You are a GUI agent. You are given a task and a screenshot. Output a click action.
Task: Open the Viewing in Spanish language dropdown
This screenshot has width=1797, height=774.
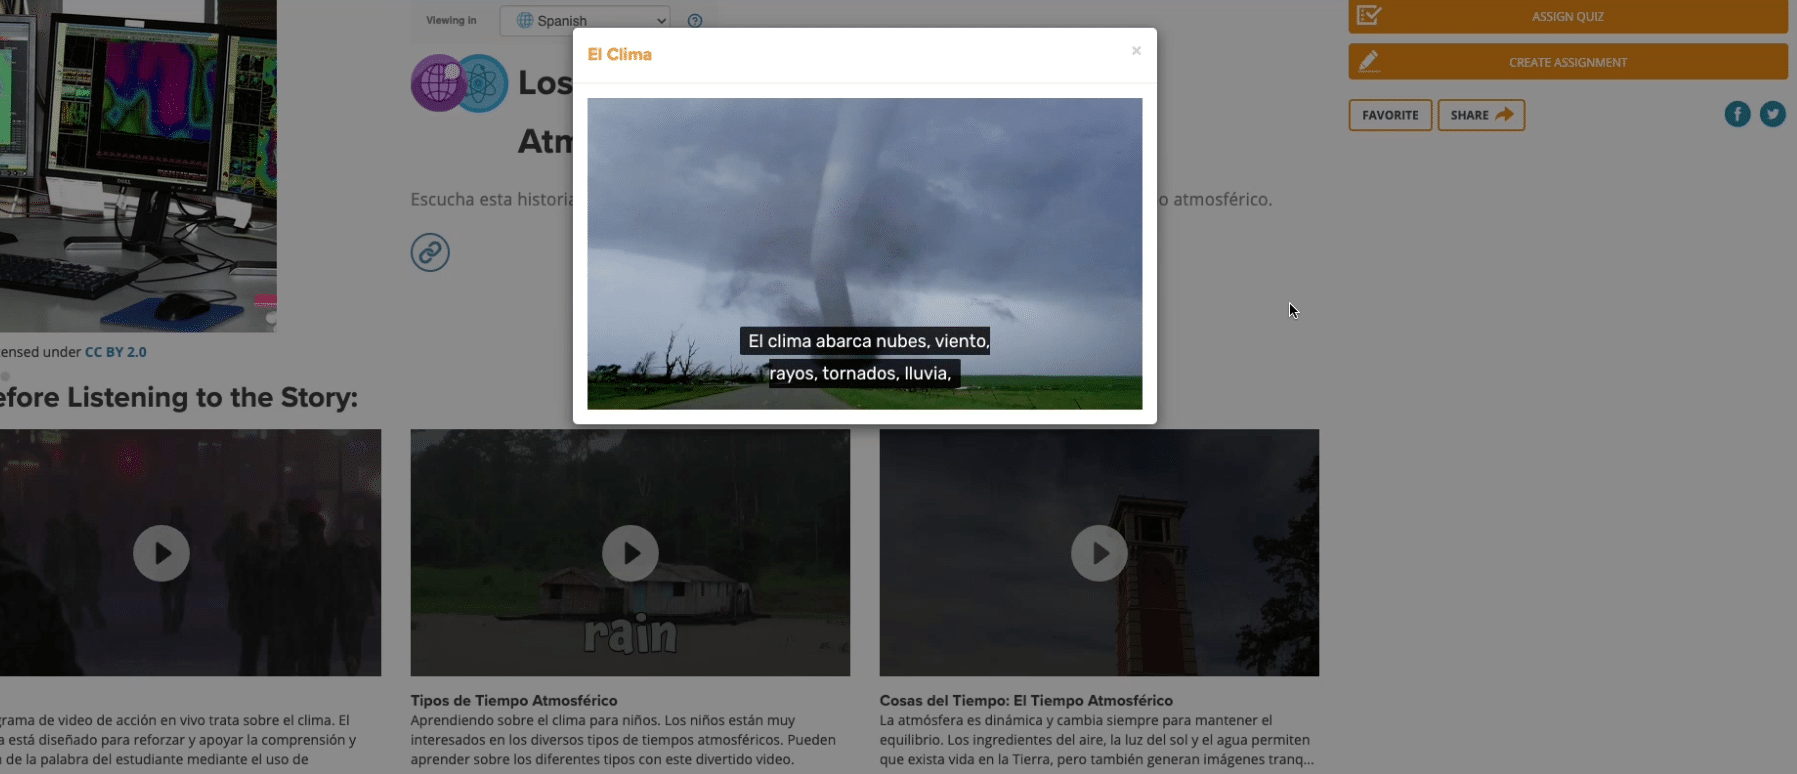click(585, 20)
